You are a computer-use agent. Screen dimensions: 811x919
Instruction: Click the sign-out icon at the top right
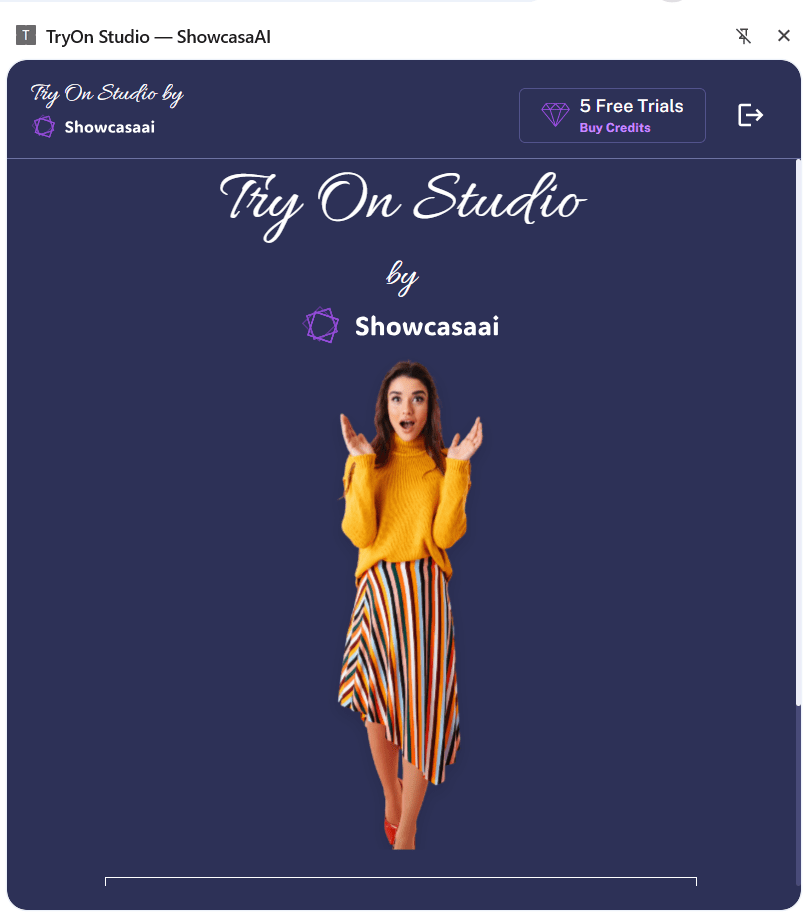point(750,115)
